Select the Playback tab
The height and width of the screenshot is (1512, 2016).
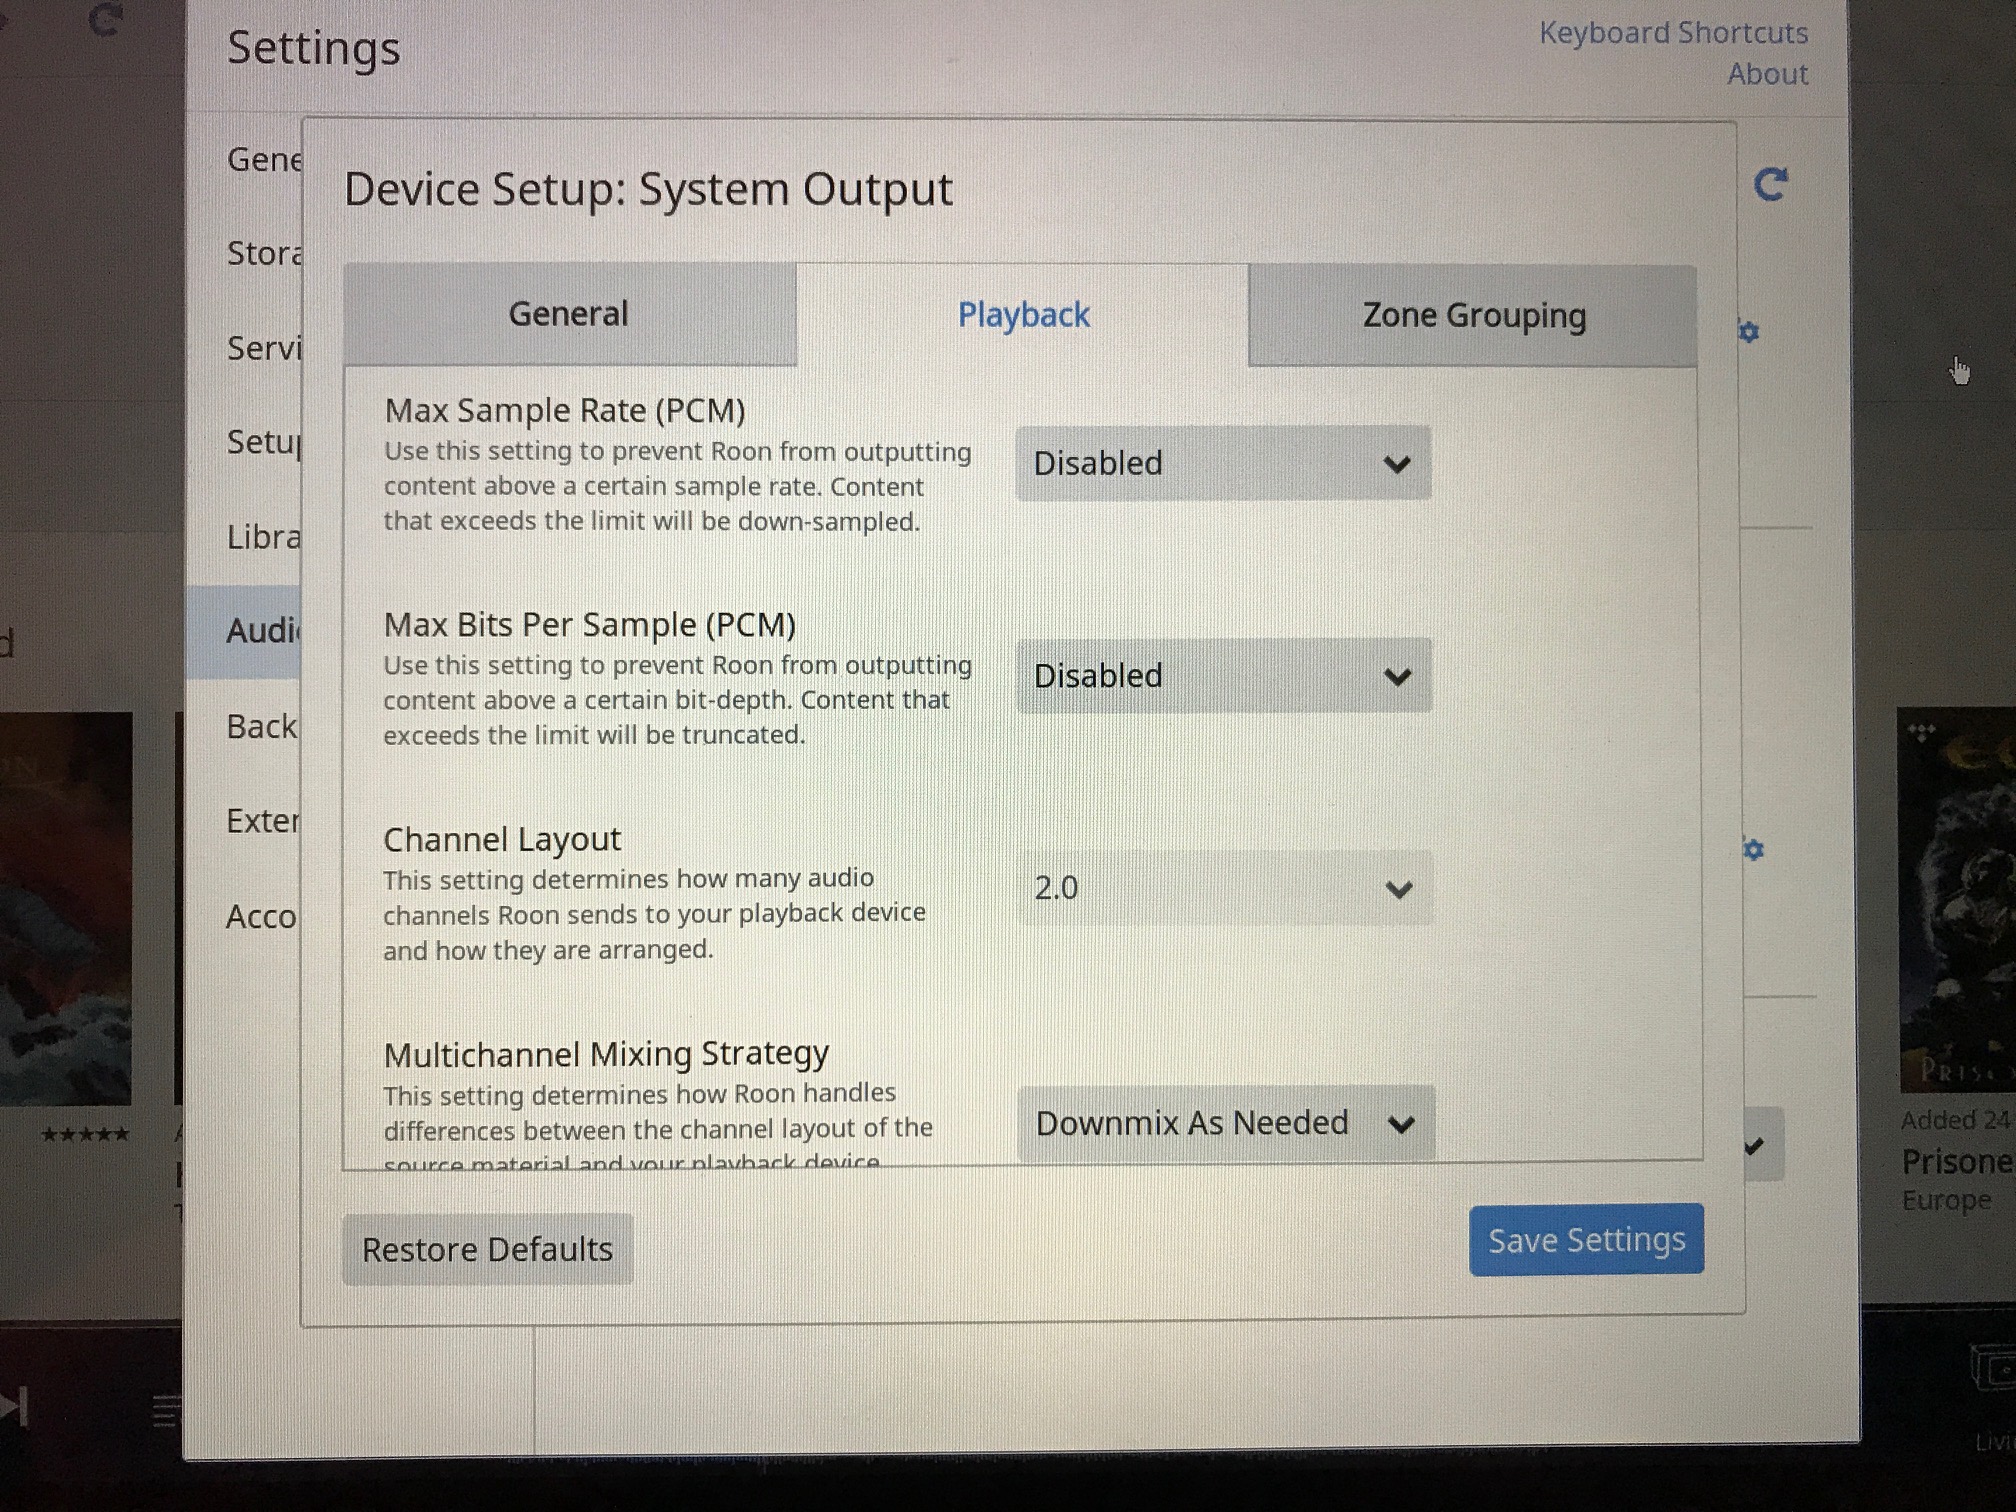point(1023,315)
